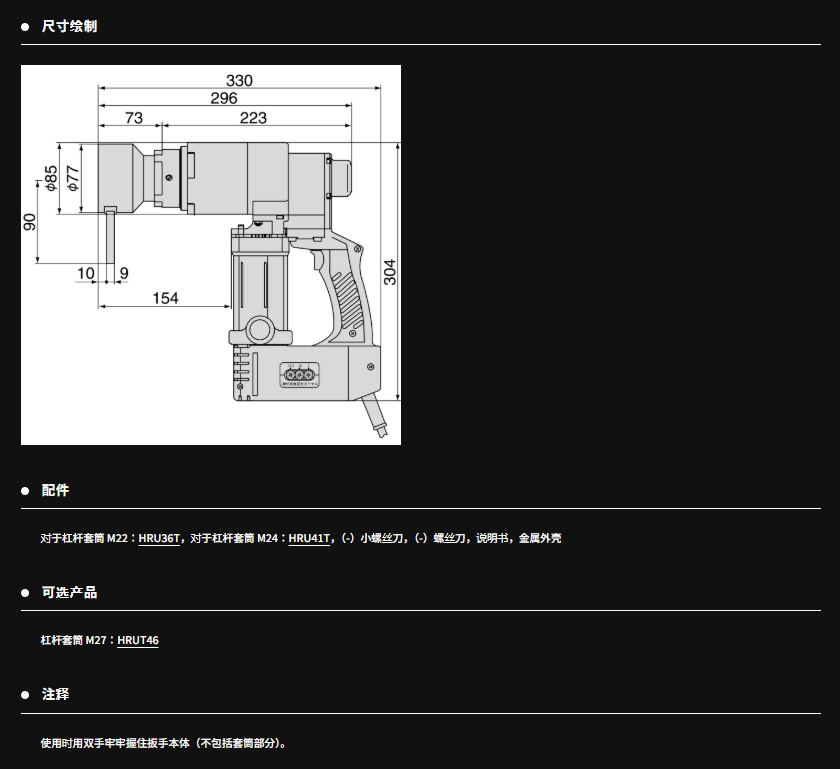
Task: Click the bullet beside 可选产品 heading
Action: click(26, 593)
